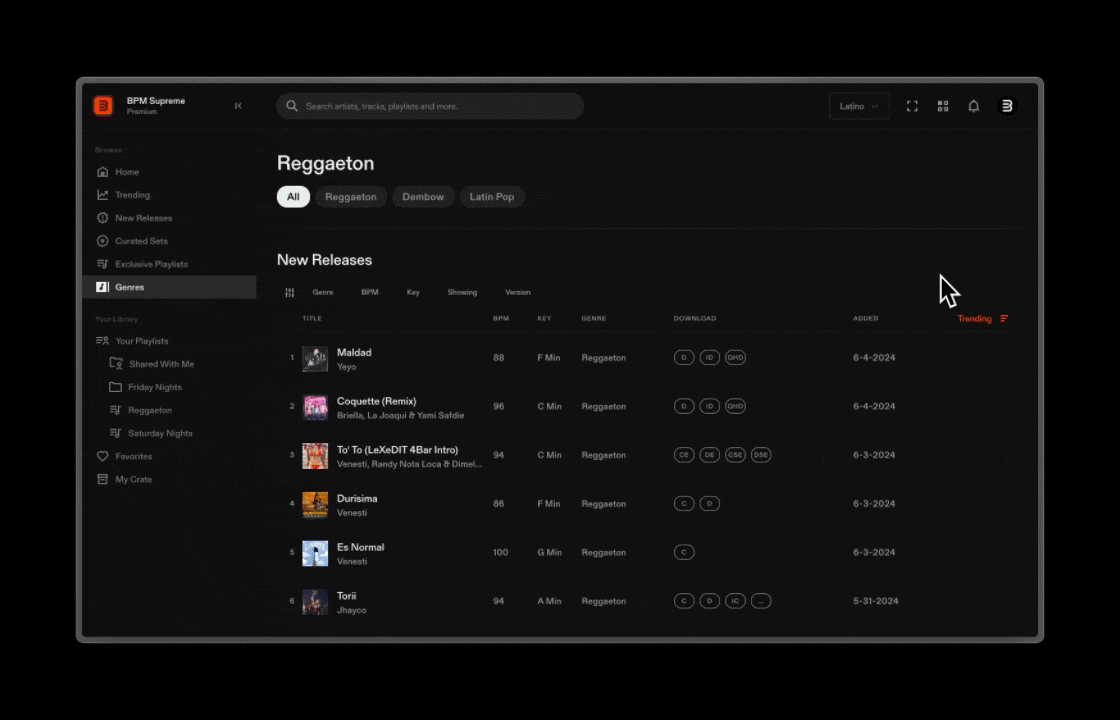
Task: Download the DE version of To' To
Action: [x=709, y=454]
